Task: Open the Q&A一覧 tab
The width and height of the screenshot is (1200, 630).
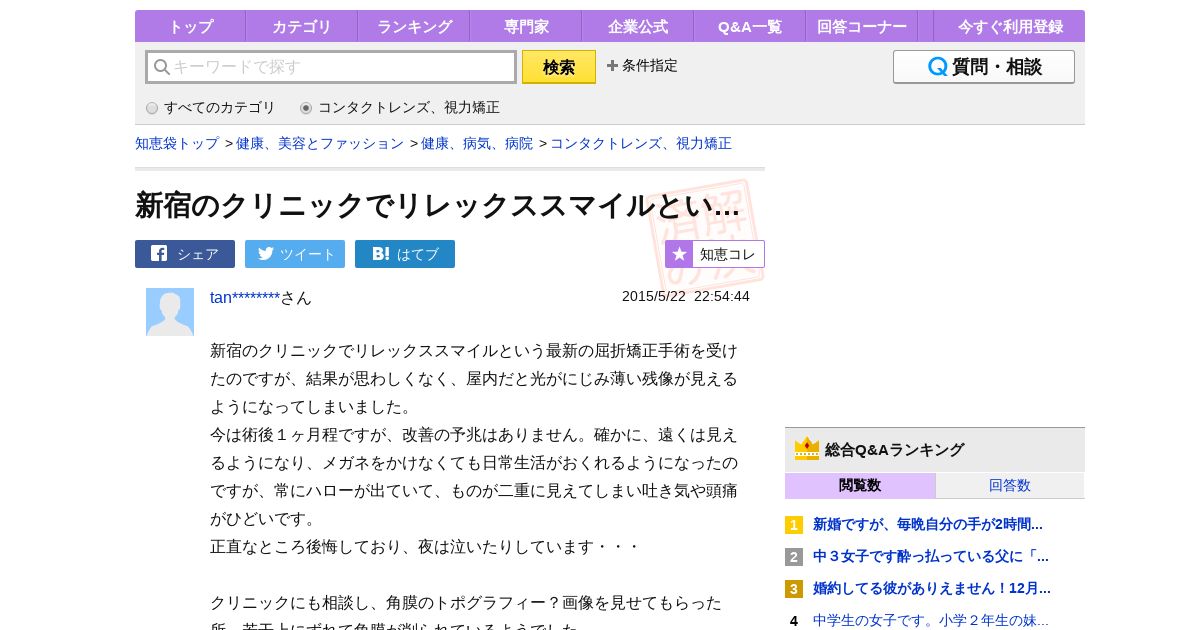Action: [749, 26]
